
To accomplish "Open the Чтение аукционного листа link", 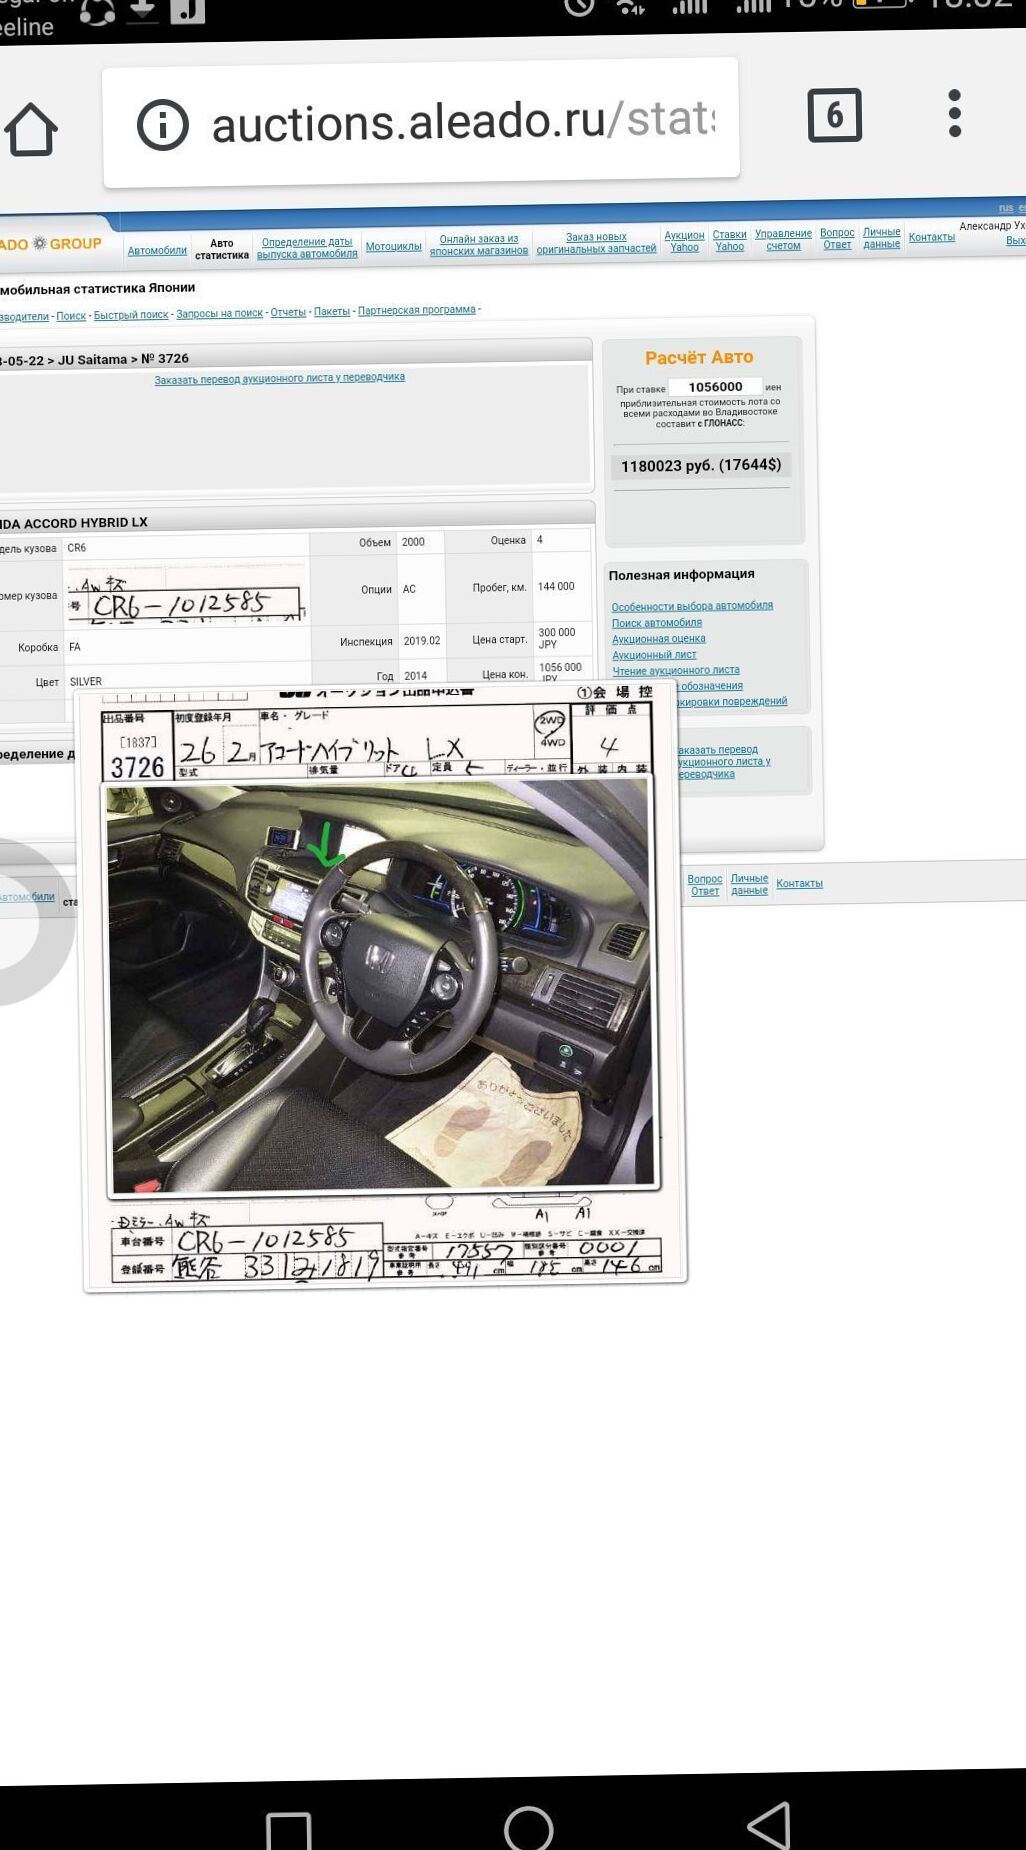I will pos(676,670).
